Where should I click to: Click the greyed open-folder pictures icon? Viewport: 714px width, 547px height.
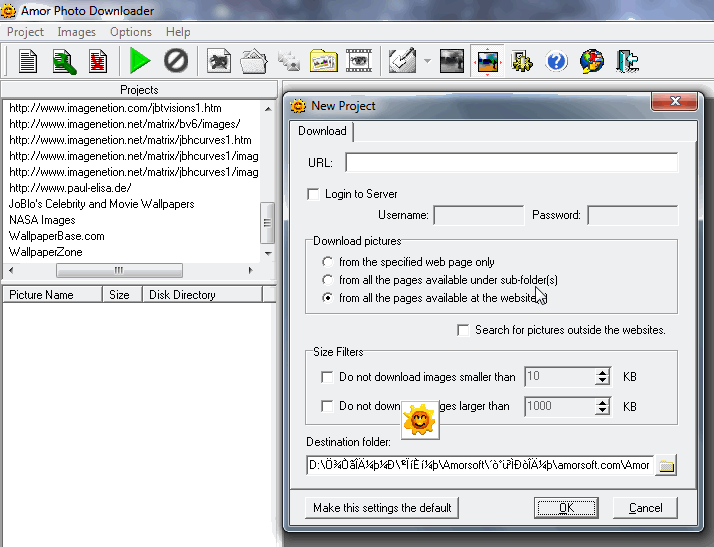point(254,61)
